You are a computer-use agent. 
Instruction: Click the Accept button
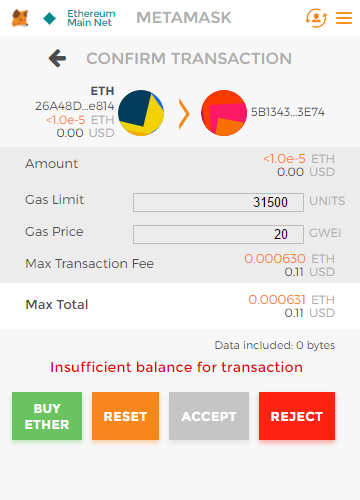[209, 416]
